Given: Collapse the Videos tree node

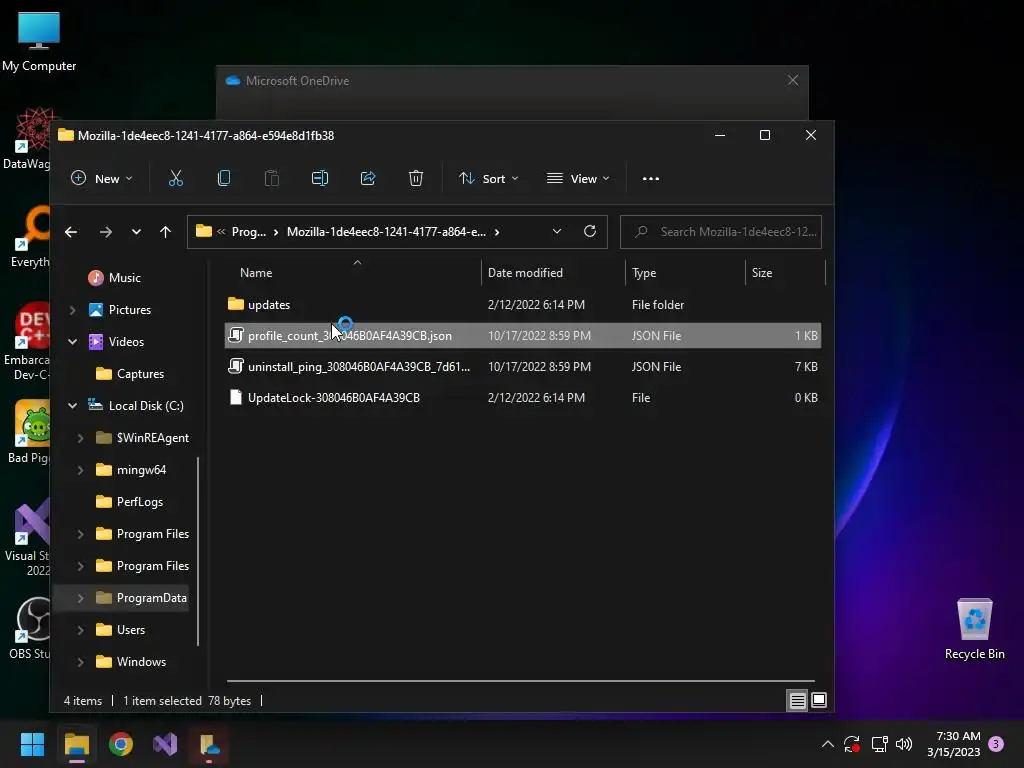Looking at the screenshot, I should tap(72, 342).
